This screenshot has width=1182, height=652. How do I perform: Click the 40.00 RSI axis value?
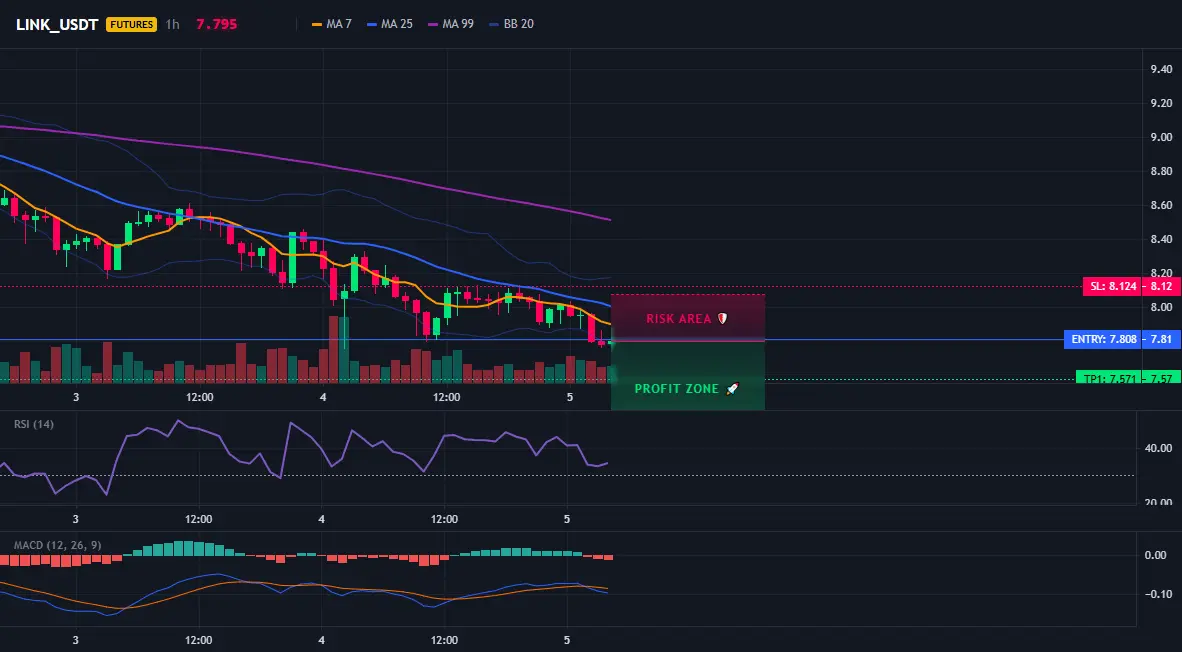(x=1159, y=448)
